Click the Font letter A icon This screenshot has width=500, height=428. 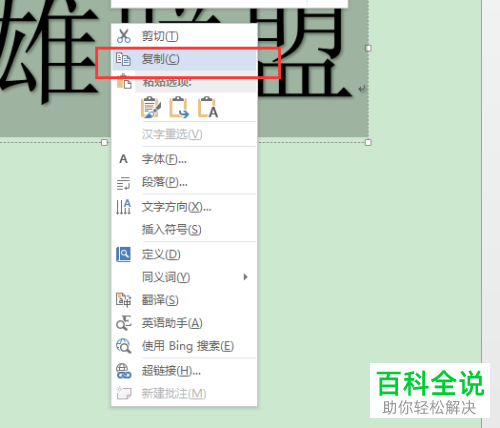pos(123,159)
